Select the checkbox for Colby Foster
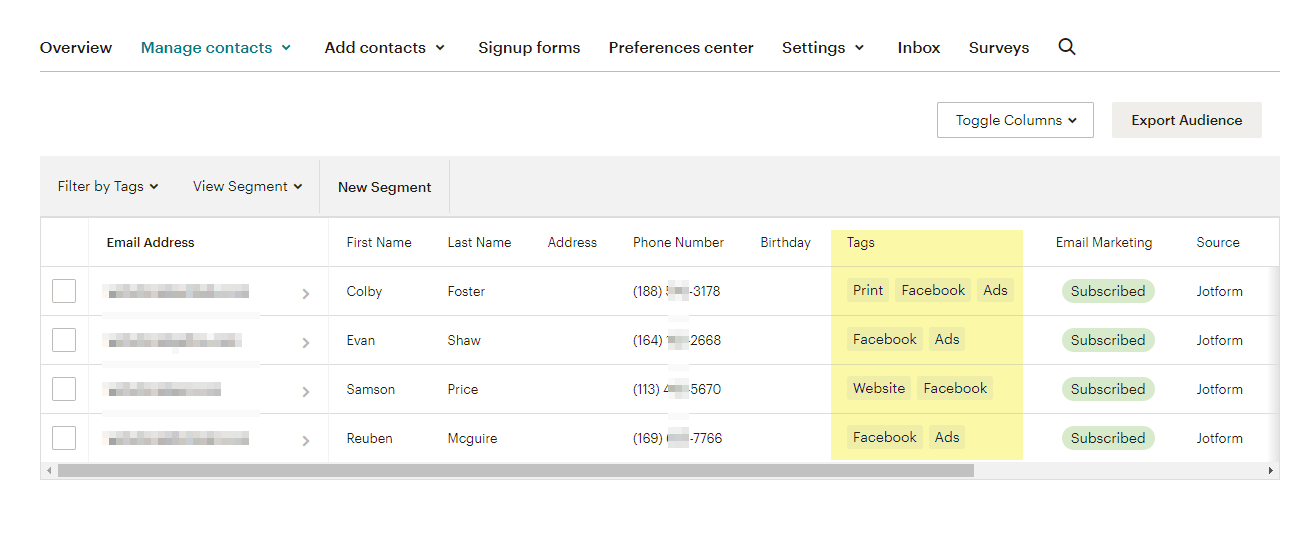The height and width of the screenshot is (539, 1316). [64, 291]
